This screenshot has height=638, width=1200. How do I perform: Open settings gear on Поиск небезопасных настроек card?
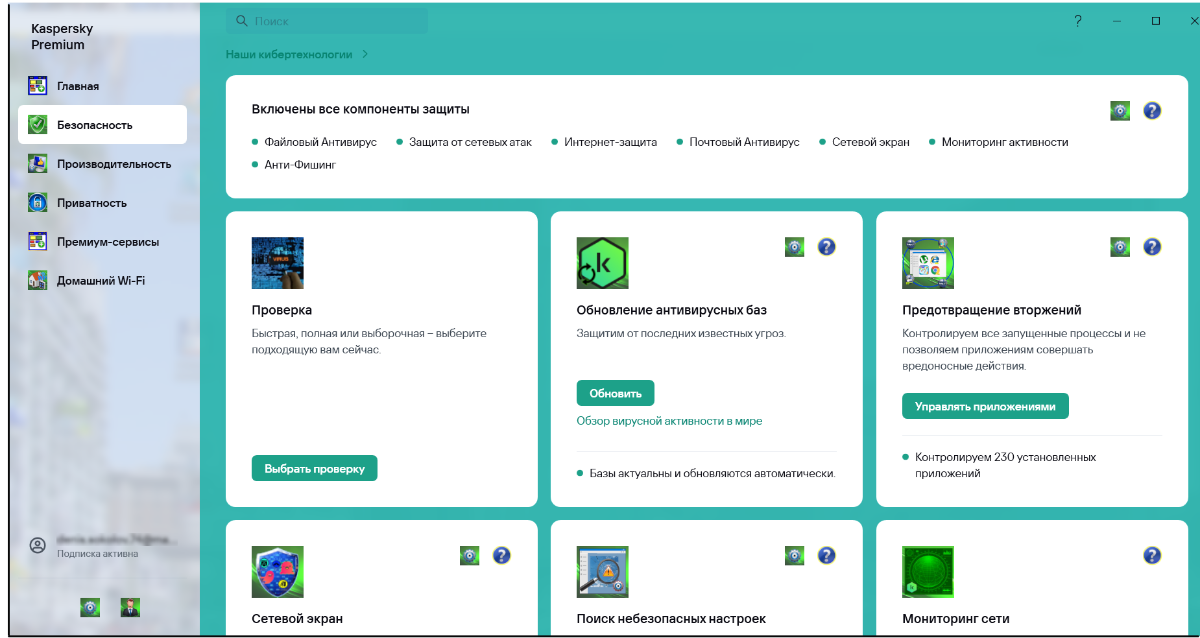click(x=795, y=555)
